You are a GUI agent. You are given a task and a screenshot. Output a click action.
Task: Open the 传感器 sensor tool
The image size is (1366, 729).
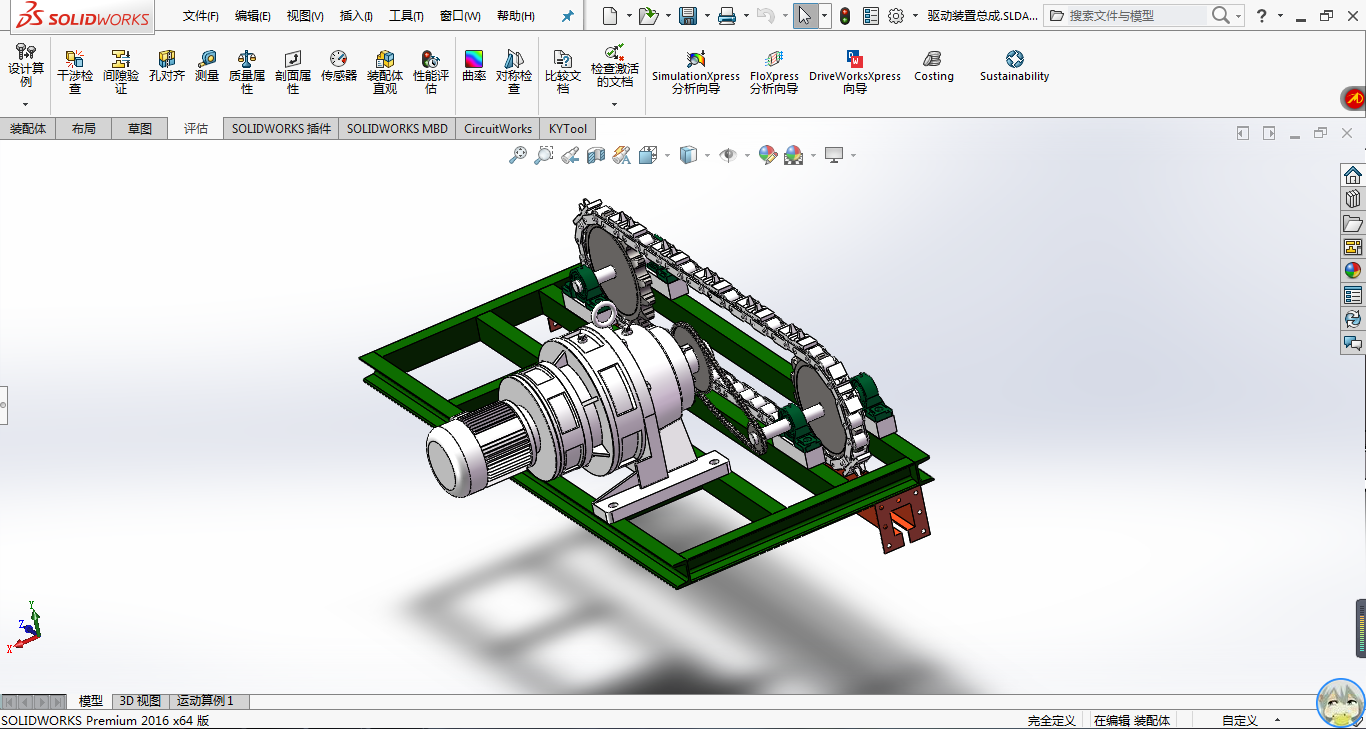(x=339, y=66)
